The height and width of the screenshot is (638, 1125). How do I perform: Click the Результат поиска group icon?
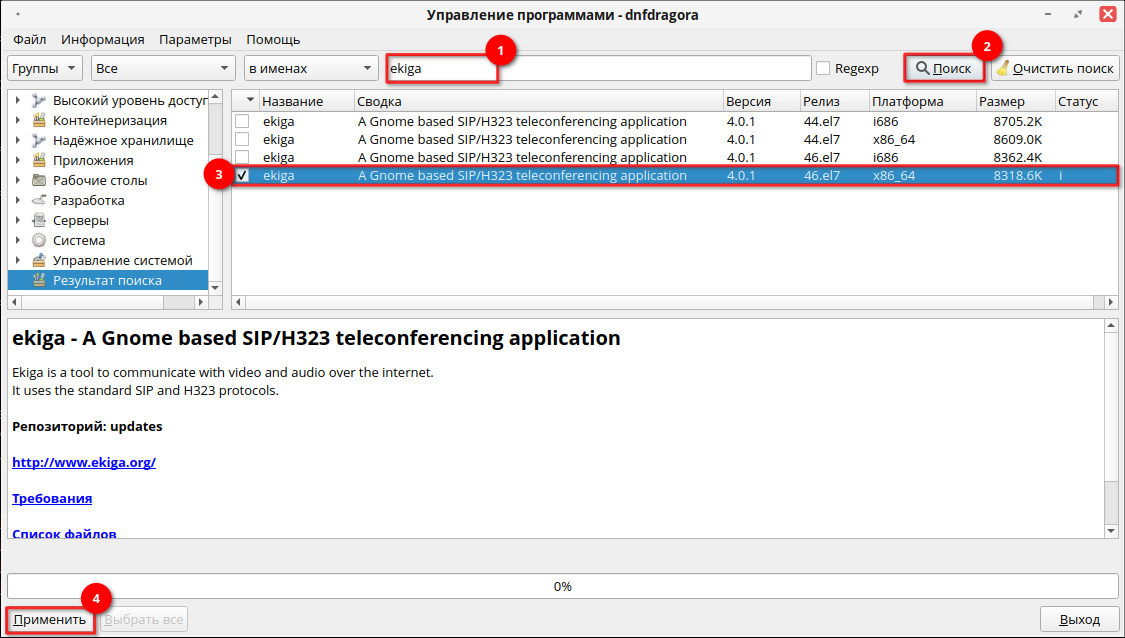click(39, 281)
